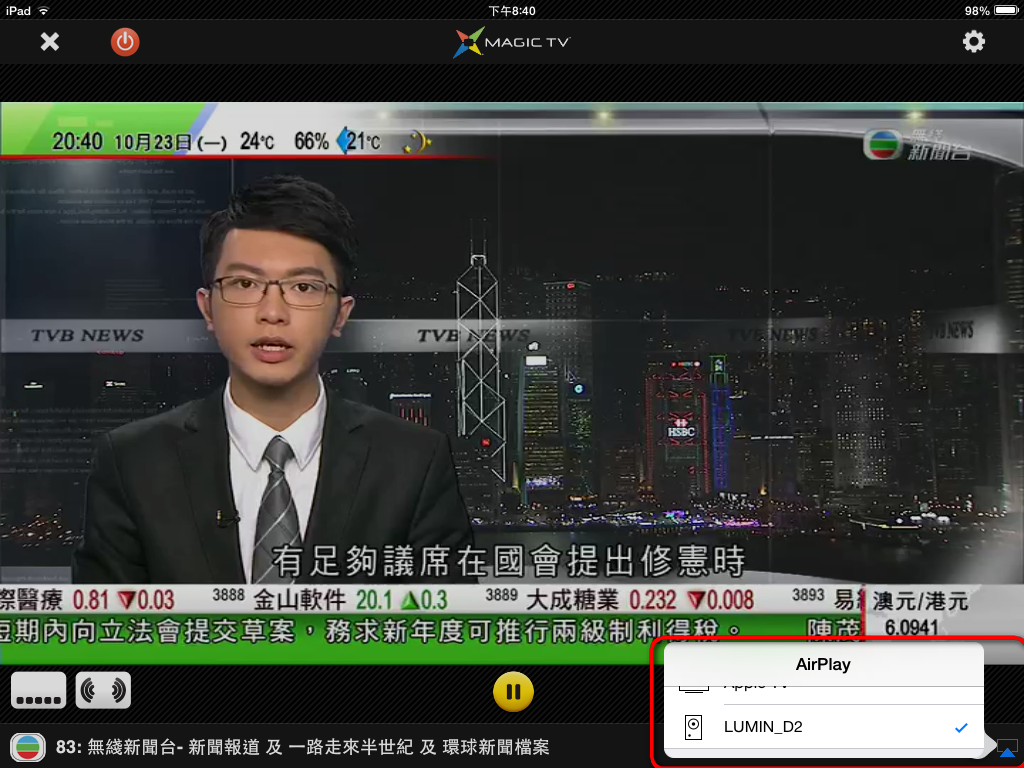Open settings with the gear icon
This screenshot has width=1024, height=768.
point(973,41)
